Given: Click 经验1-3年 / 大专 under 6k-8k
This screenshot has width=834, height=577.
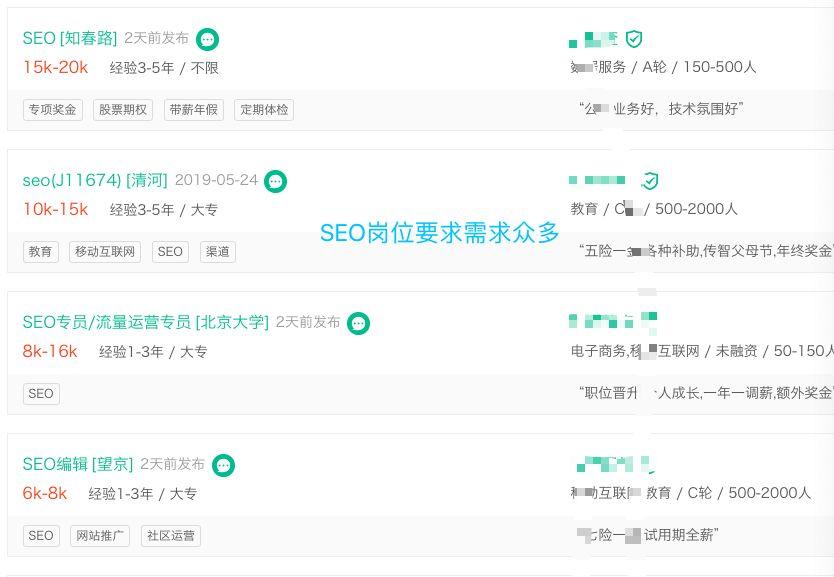Looking at the screenshot, I should click(143, 494).
